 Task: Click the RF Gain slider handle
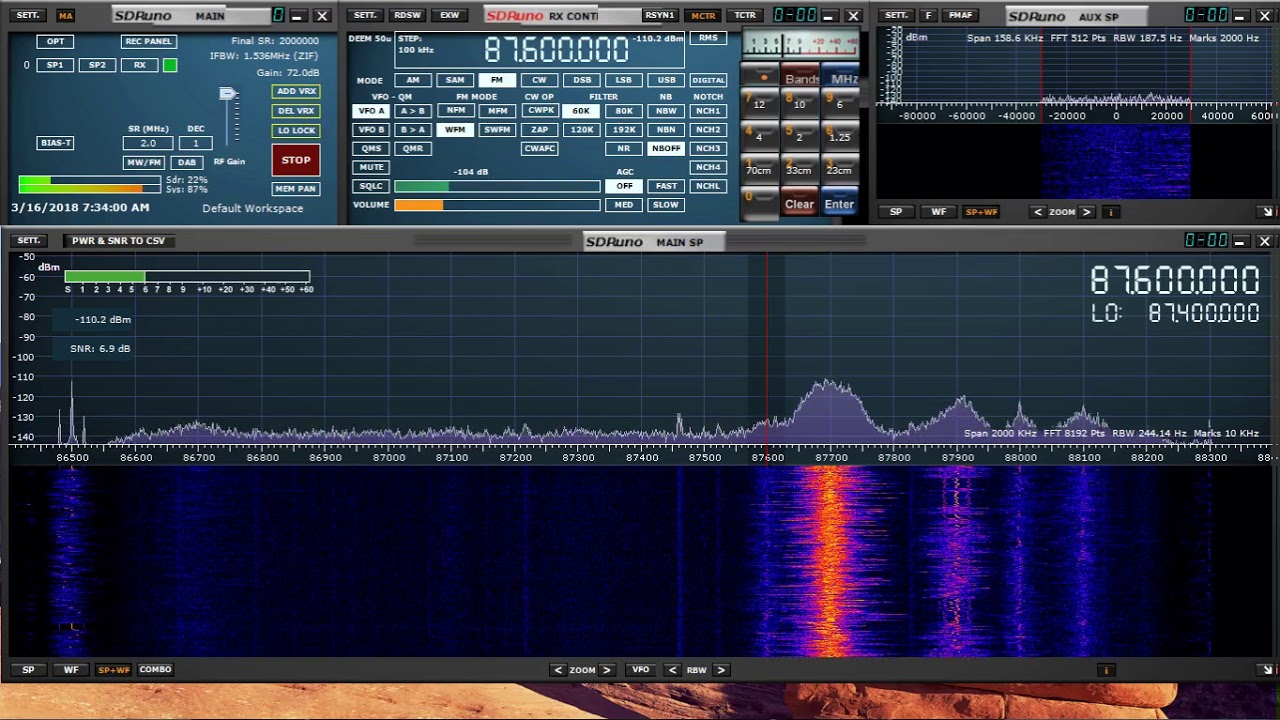pos(228,94)
